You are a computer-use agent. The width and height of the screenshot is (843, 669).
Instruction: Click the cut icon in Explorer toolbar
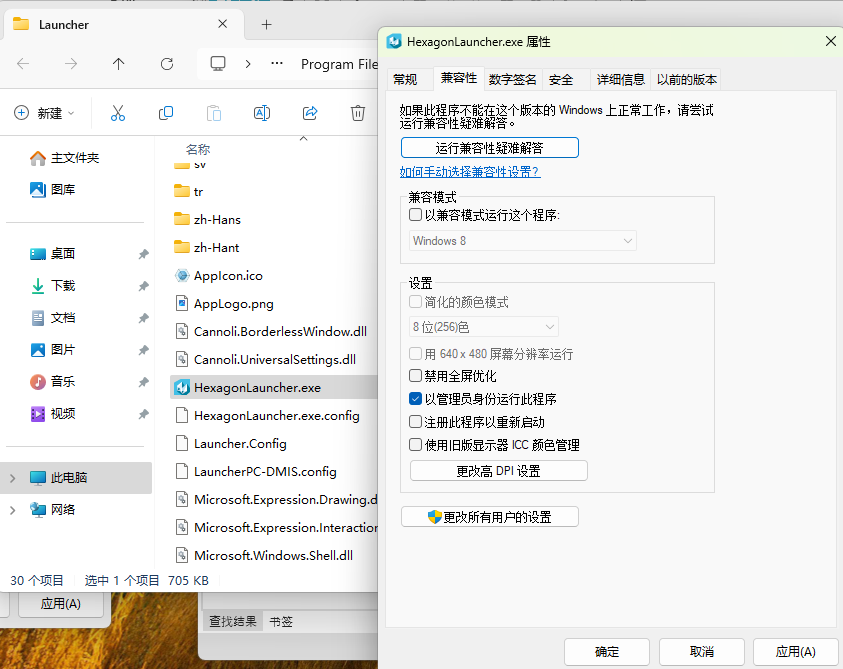tap(117, 113)
